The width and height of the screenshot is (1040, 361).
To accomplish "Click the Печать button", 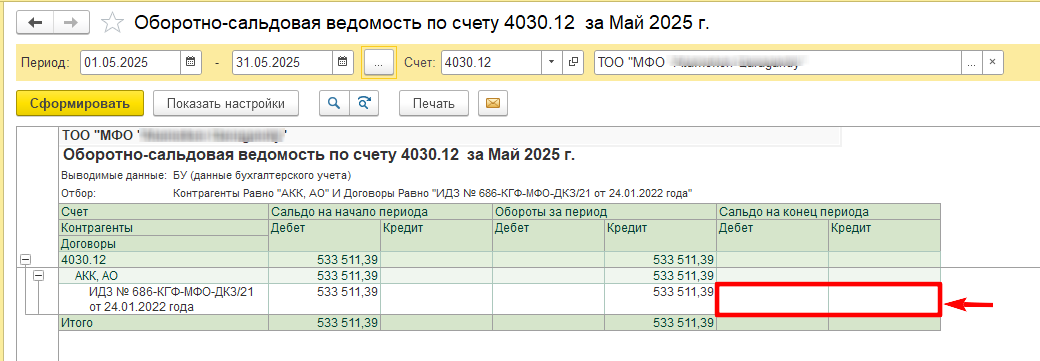I will pos(434,104).
